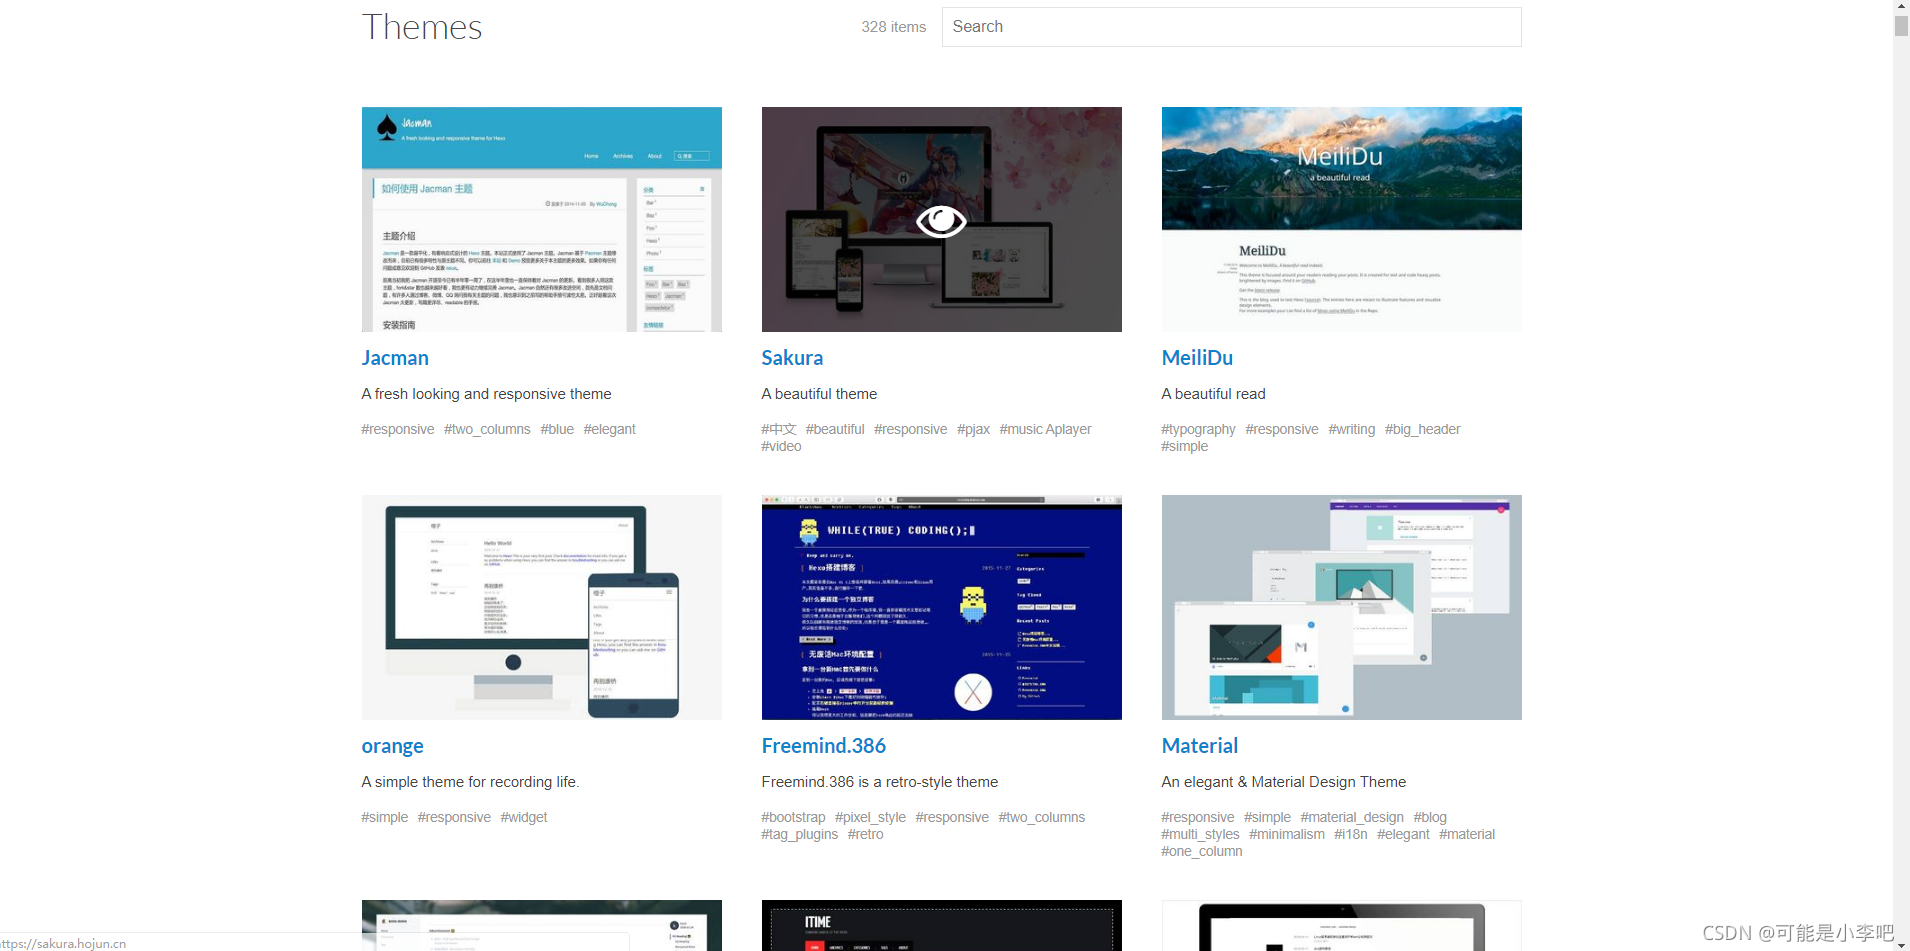
Task: Filter by #simple tag under MeiliDu
Action: (x=1184, y=446)
